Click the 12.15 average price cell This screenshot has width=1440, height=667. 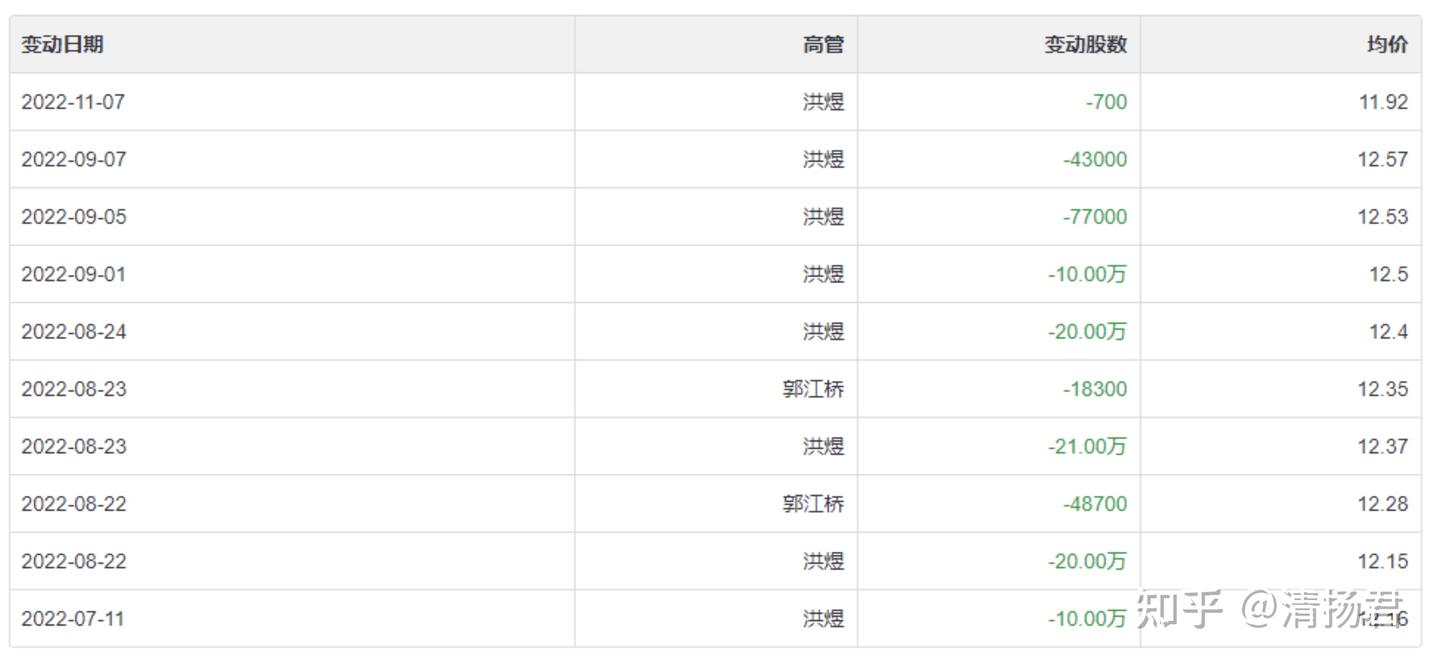1383,562
